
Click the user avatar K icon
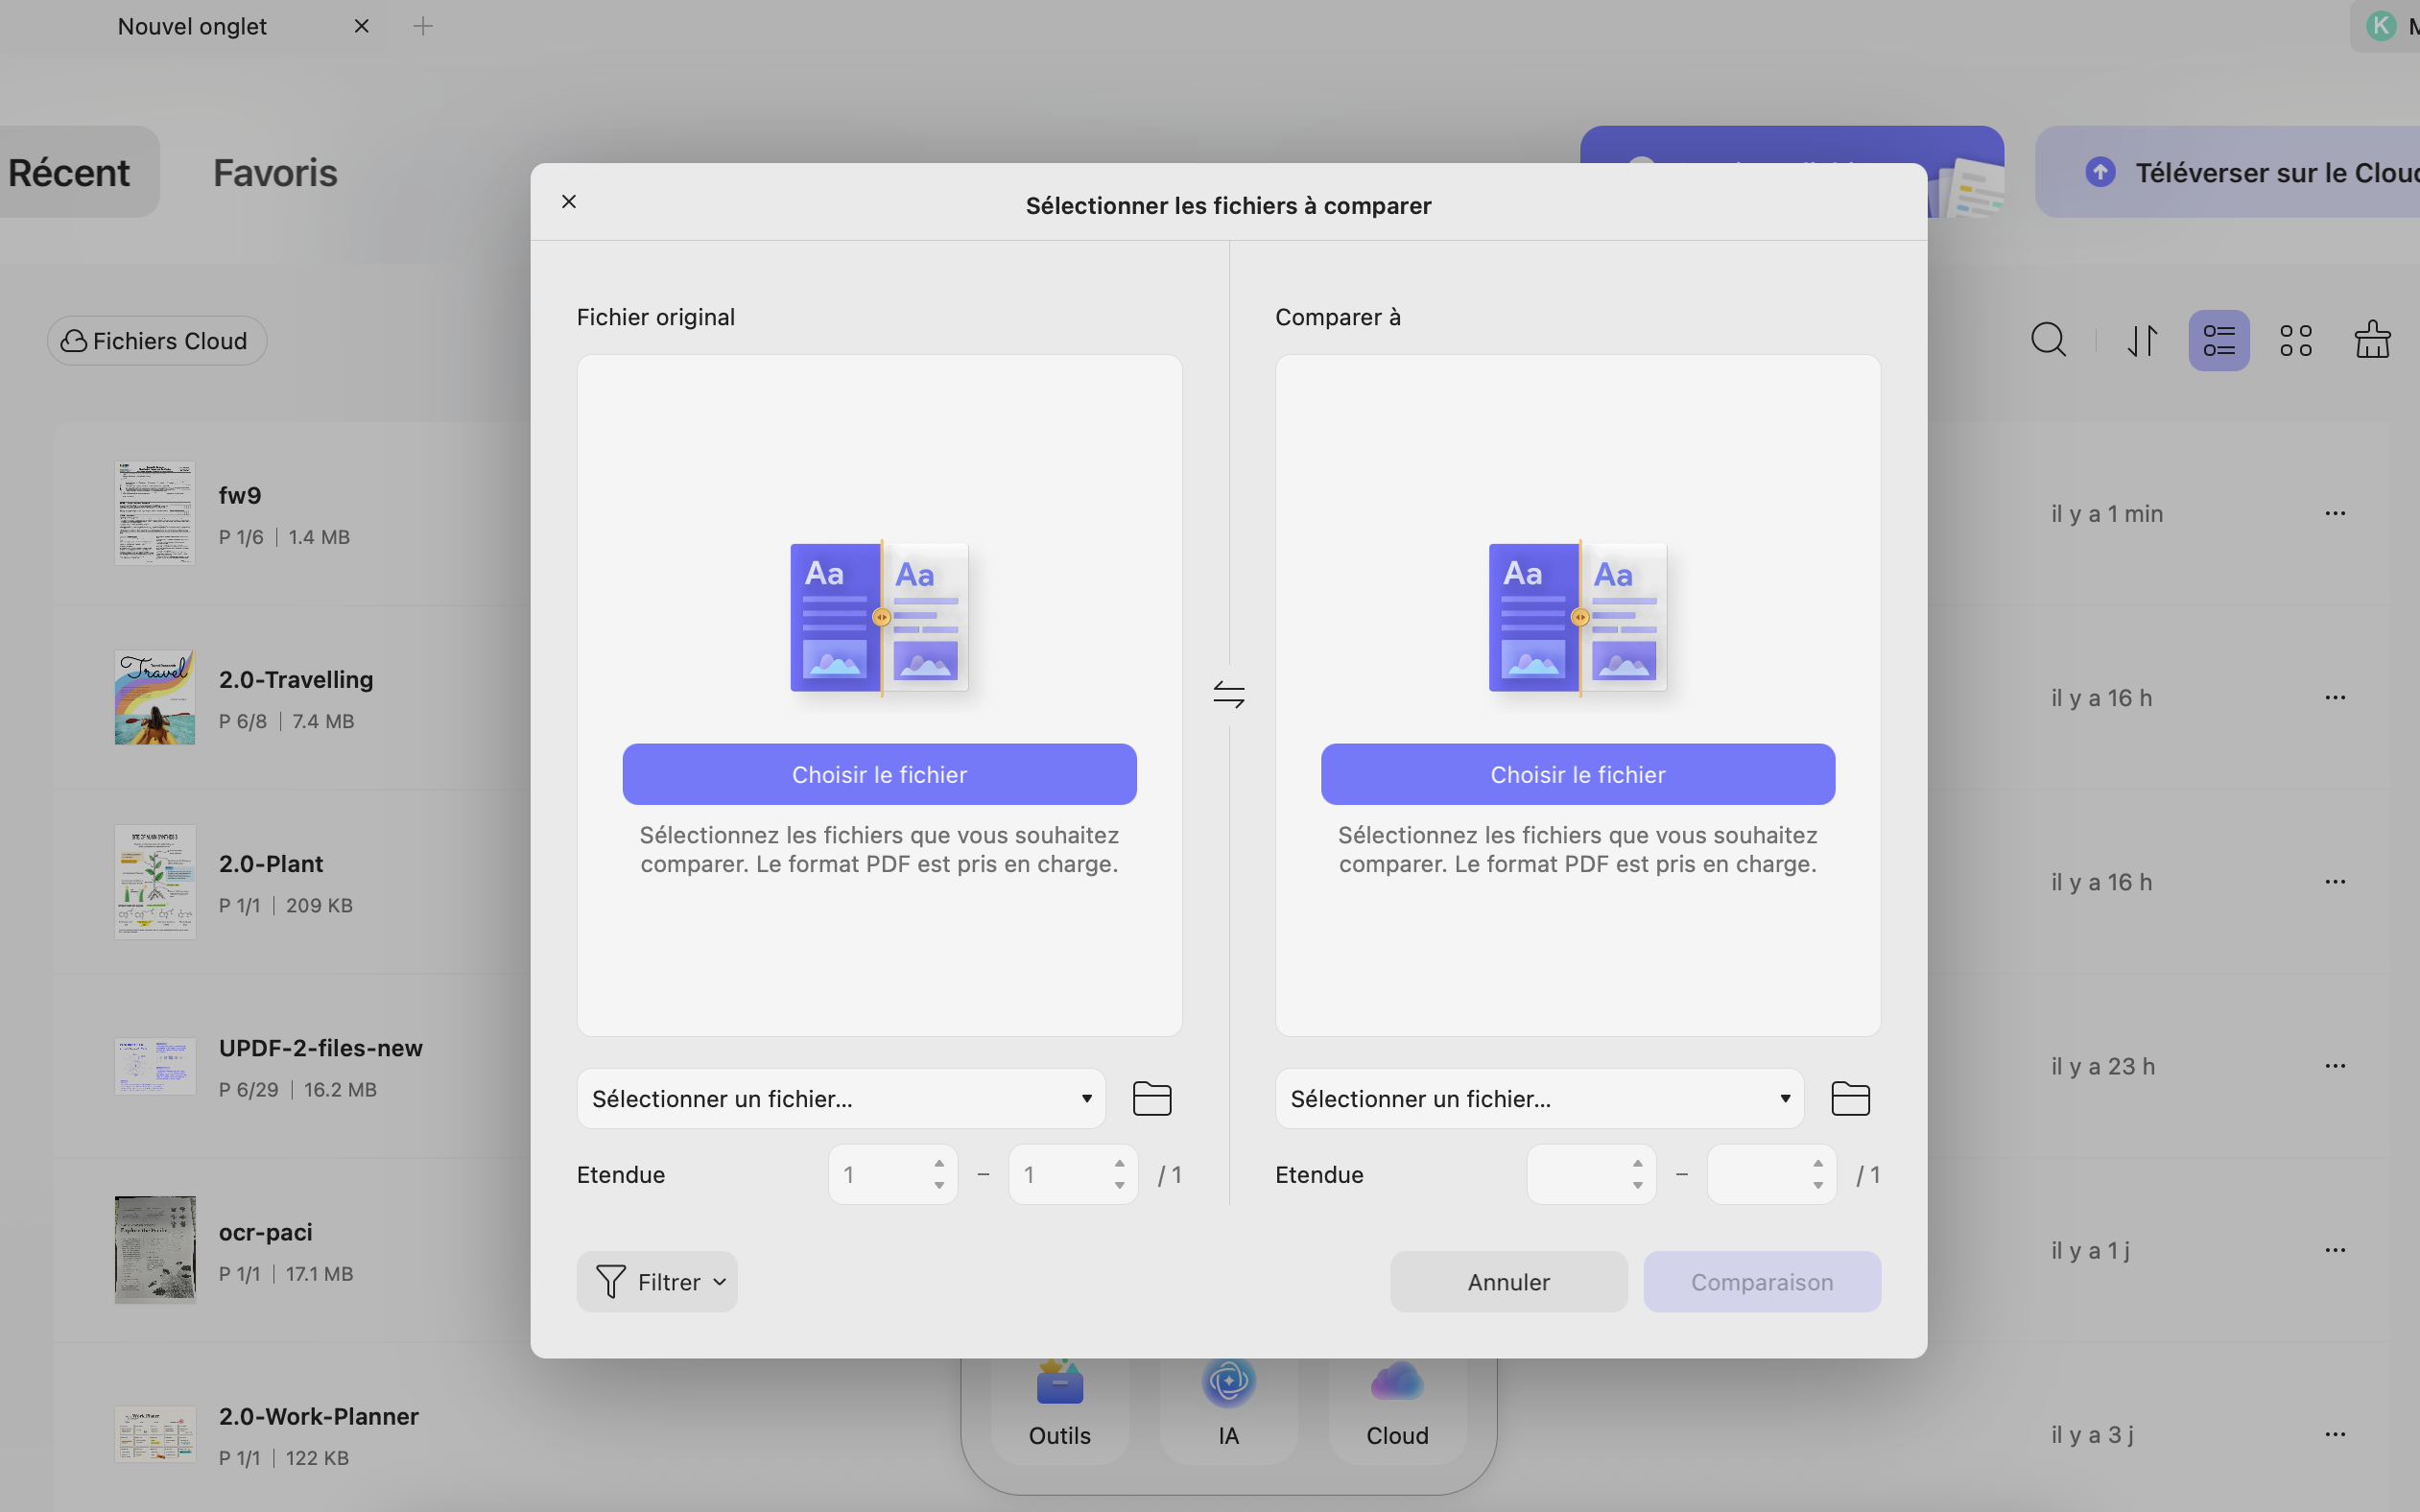pyautogui.click(x=2381, y=26)
